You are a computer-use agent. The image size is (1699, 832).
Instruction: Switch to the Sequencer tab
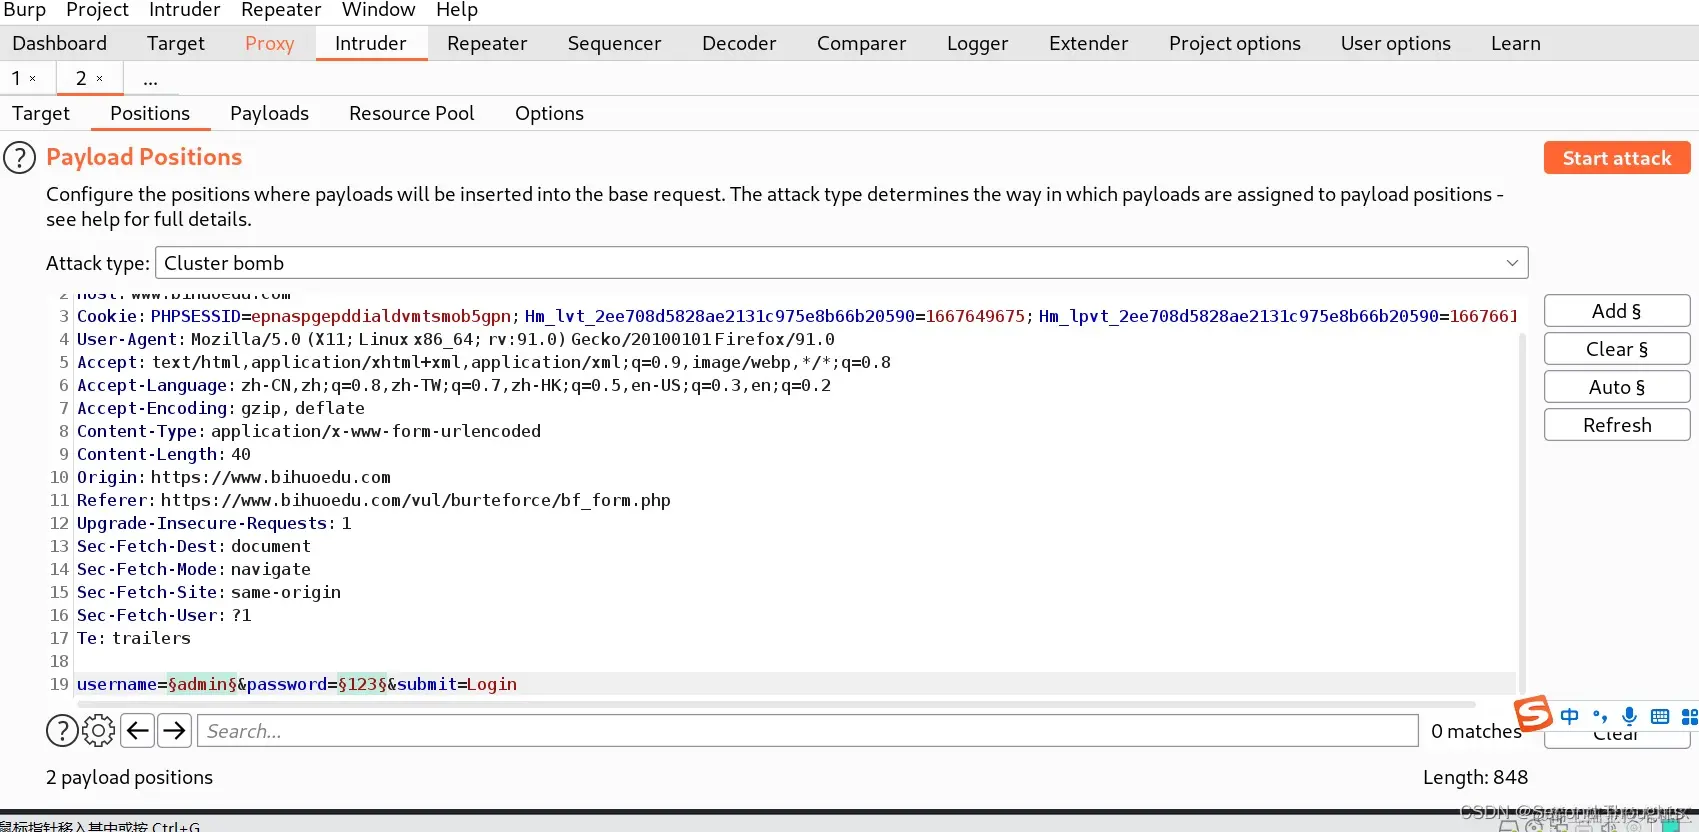(614, 44)
